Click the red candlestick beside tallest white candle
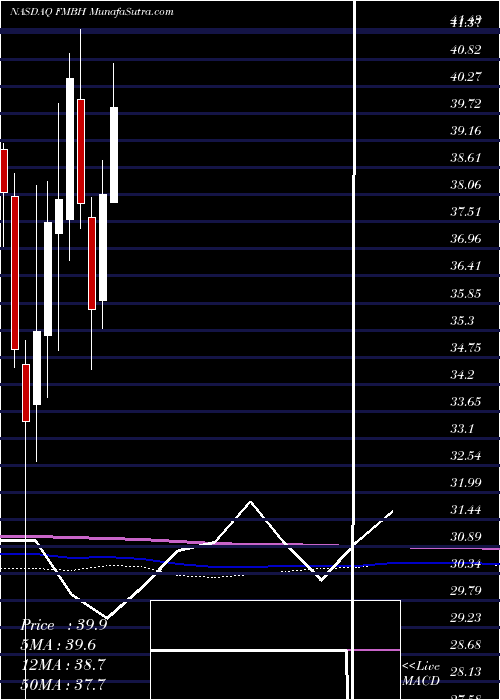The width and height of the screenshot is (500, 700). [x=81, y=151]
